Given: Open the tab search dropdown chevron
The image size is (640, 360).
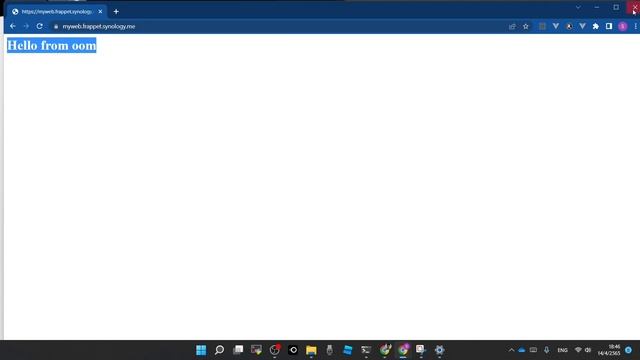Looking at the screenshot, I should pos(578,7).
